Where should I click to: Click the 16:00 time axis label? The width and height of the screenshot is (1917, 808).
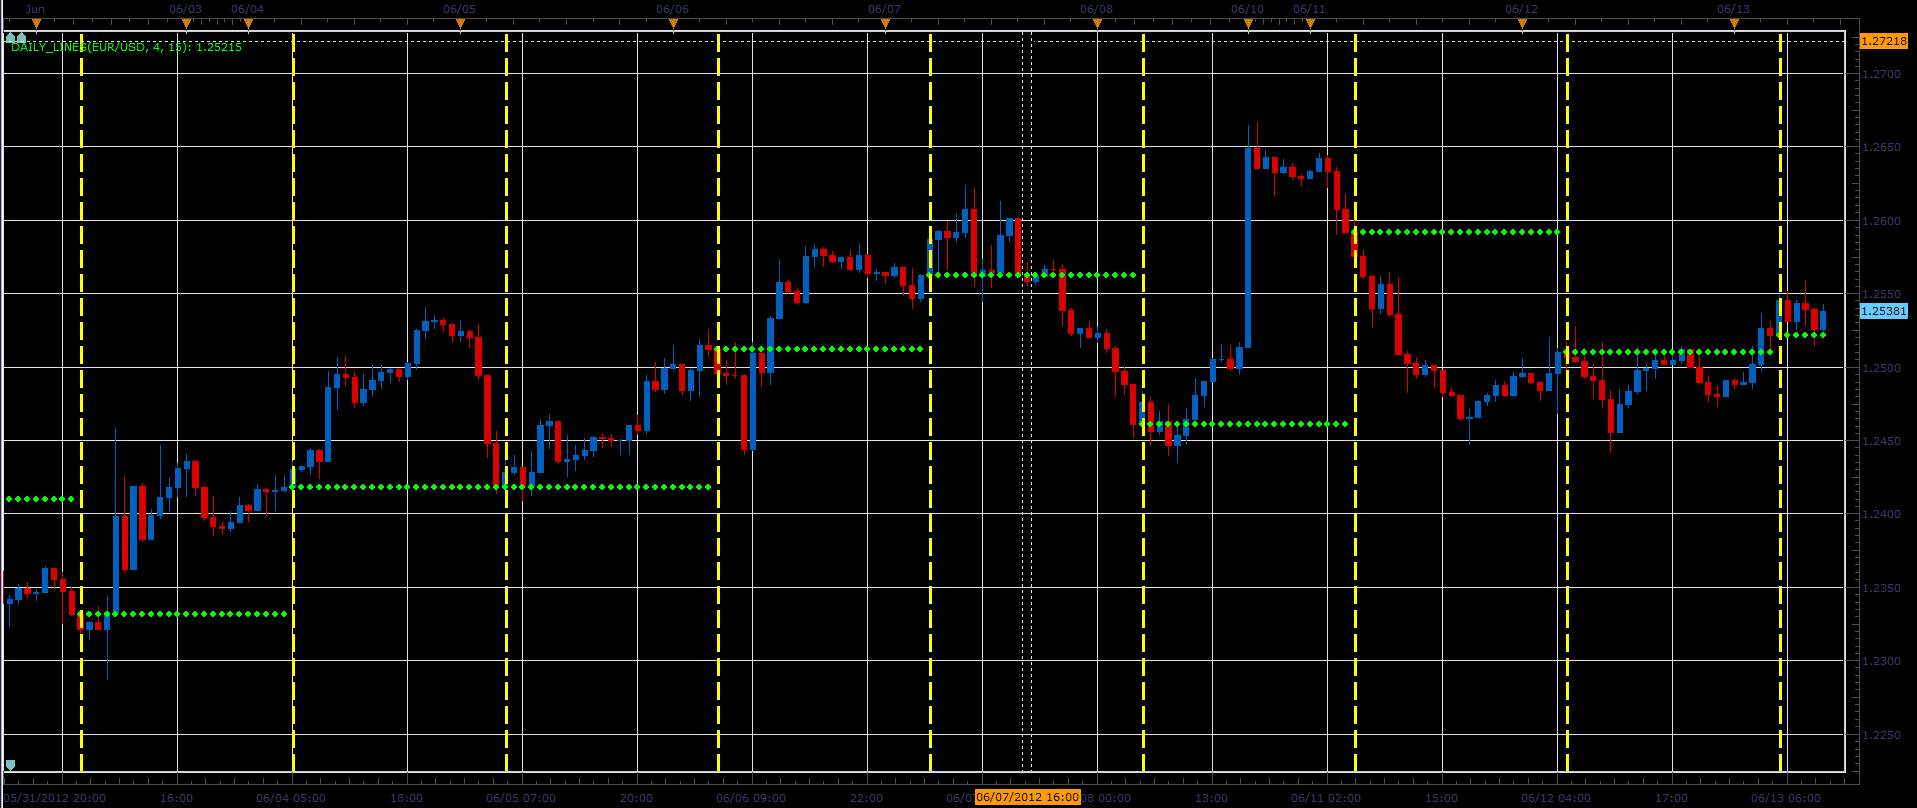pyautogui.click(x=176, y=798)
